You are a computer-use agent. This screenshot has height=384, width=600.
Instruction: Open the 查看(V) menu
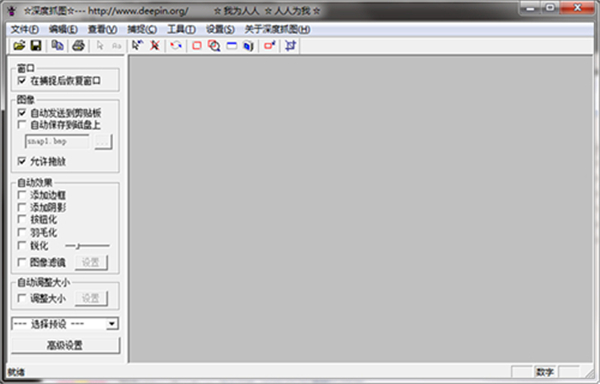coord(103,29)
